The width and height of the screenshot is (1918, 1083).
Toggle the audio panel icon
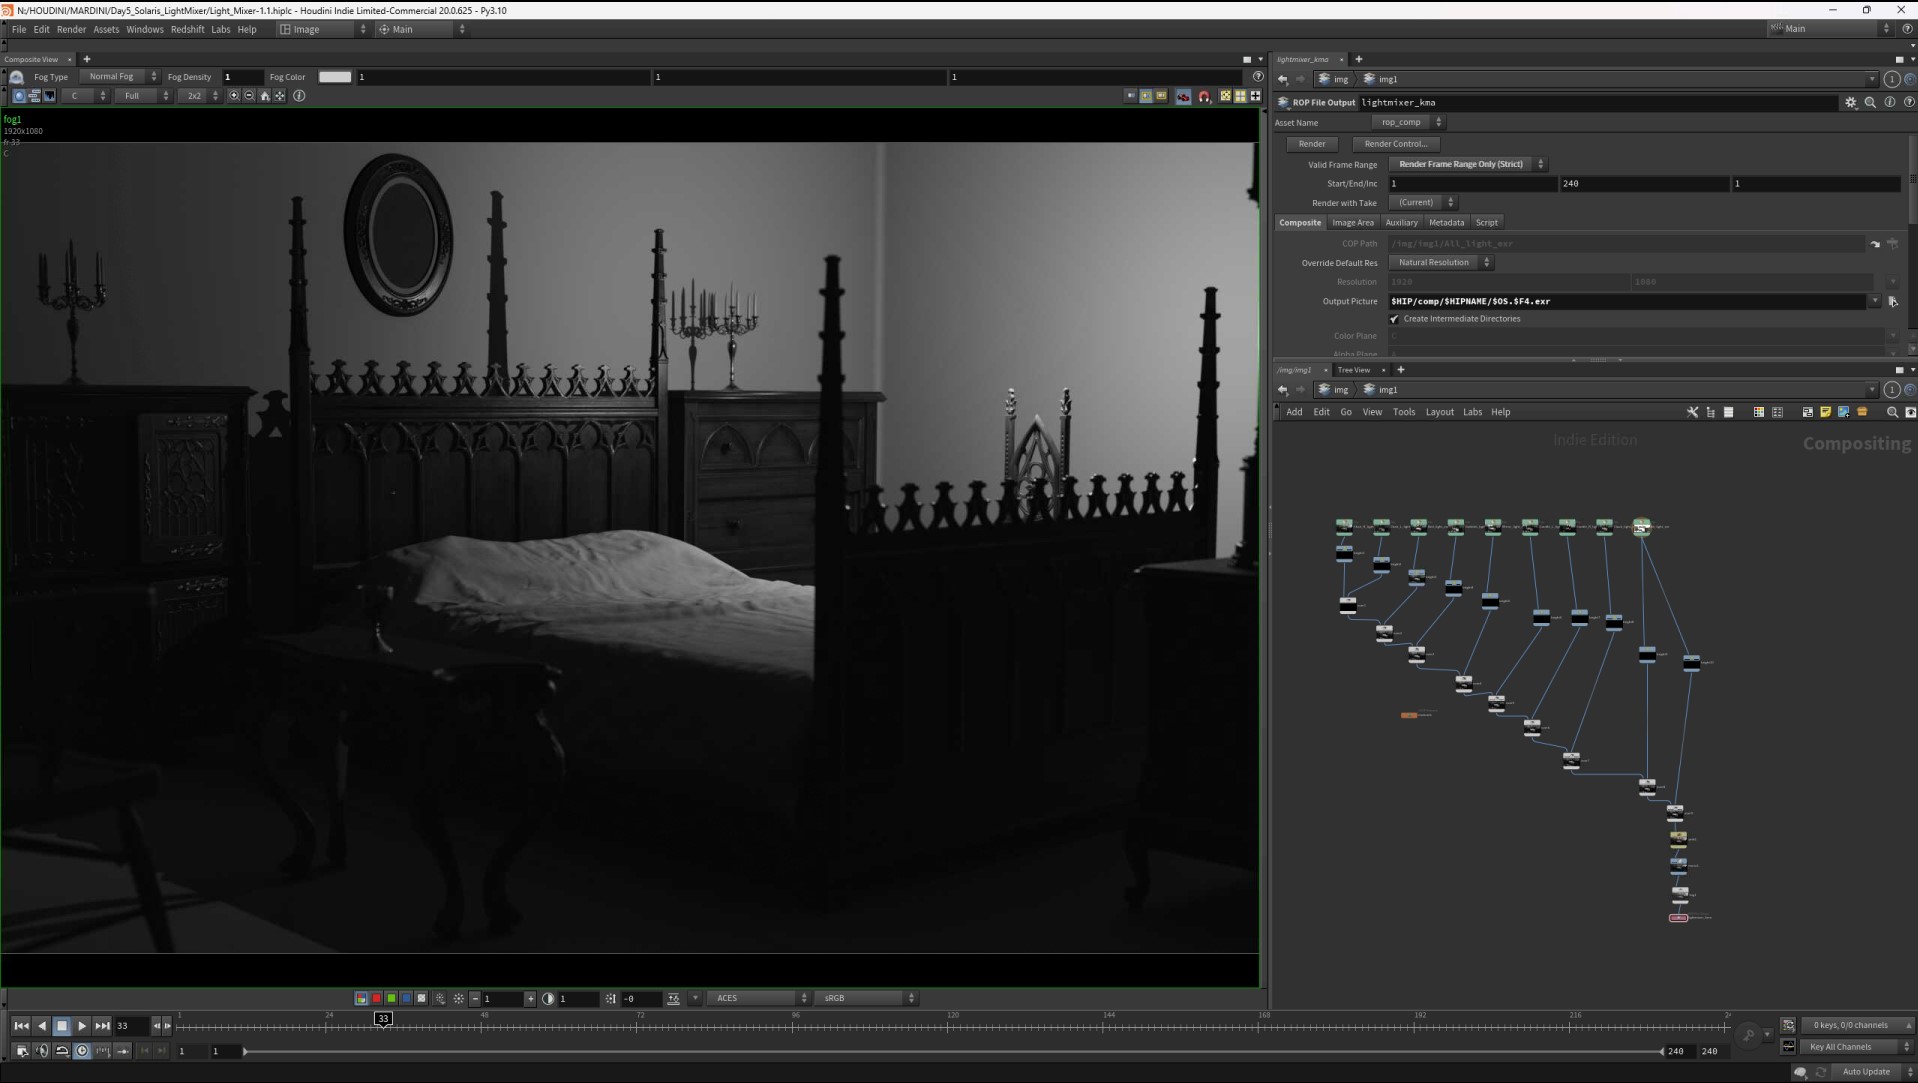click(42, 1051)
